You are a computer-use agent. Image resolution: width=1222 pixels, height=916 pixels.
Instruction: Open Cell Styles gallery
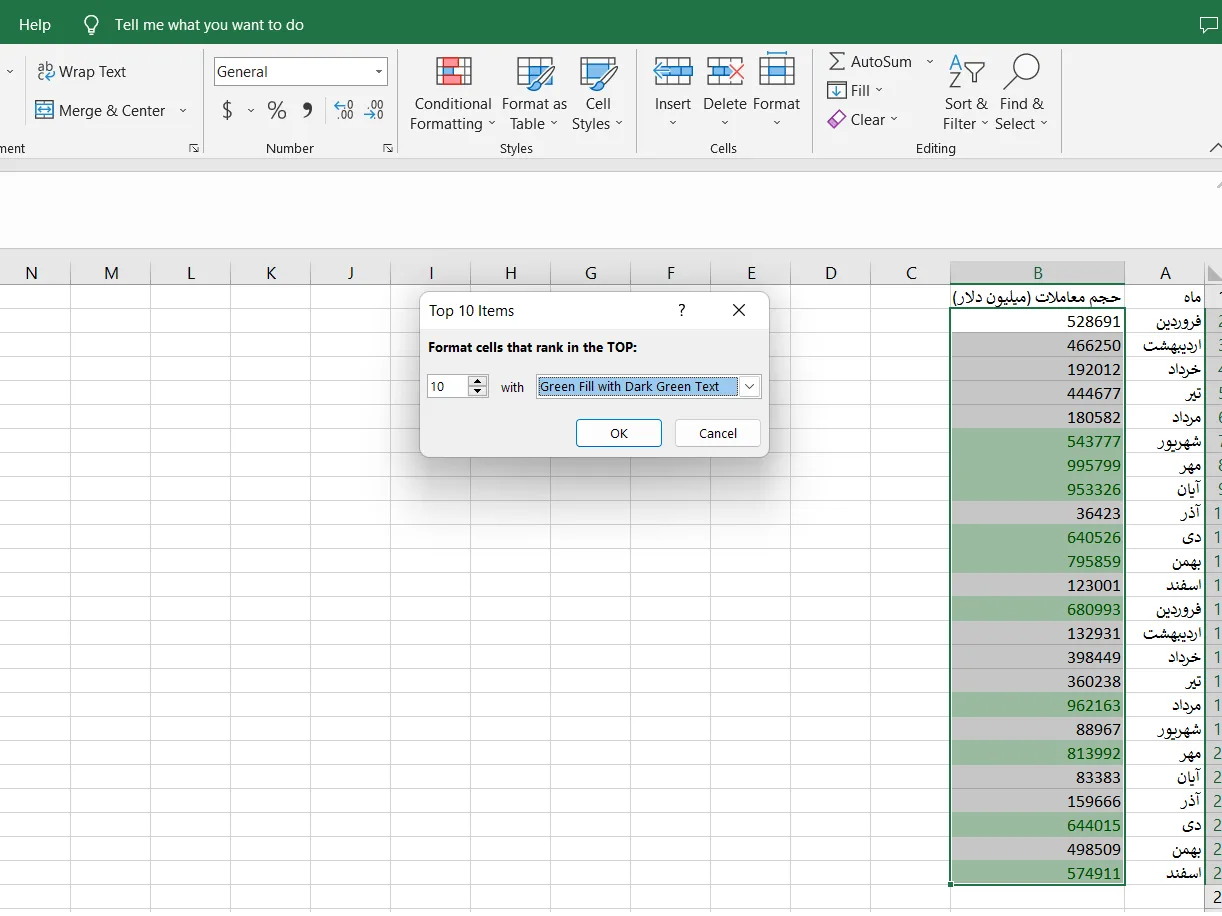coord(598,94)
